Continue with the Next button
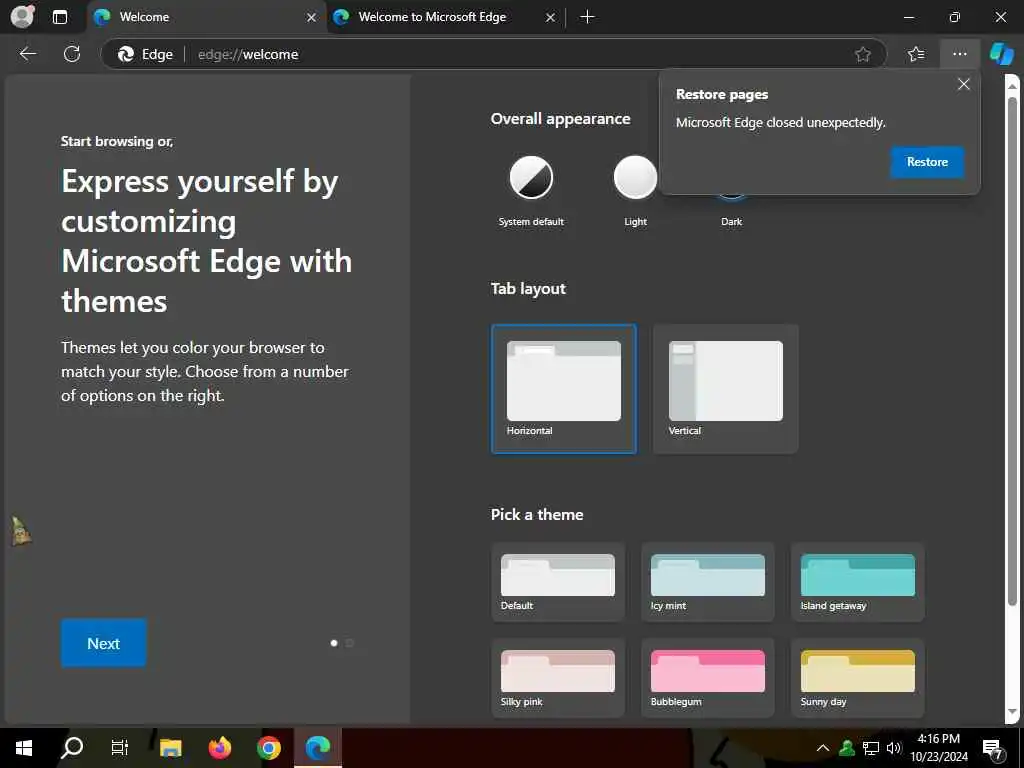Viewport: 1024px width, 768px height. coord(103,643)
